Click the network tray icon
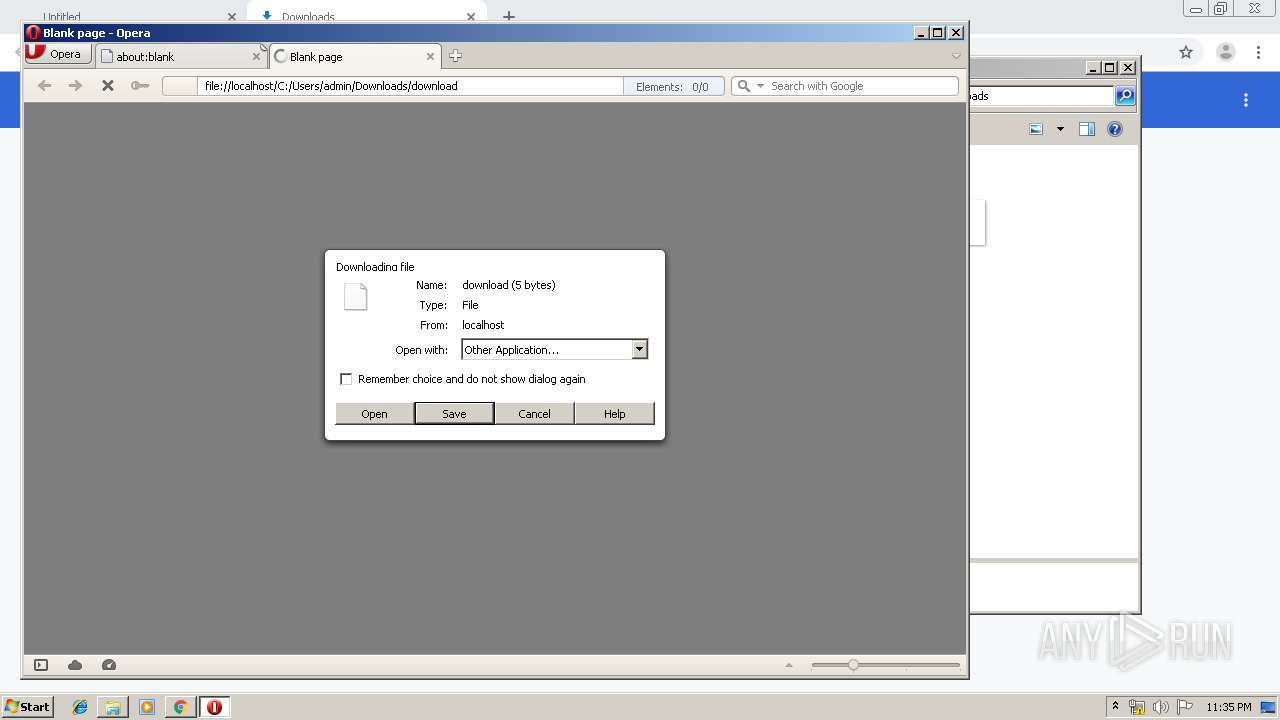 1137,707
